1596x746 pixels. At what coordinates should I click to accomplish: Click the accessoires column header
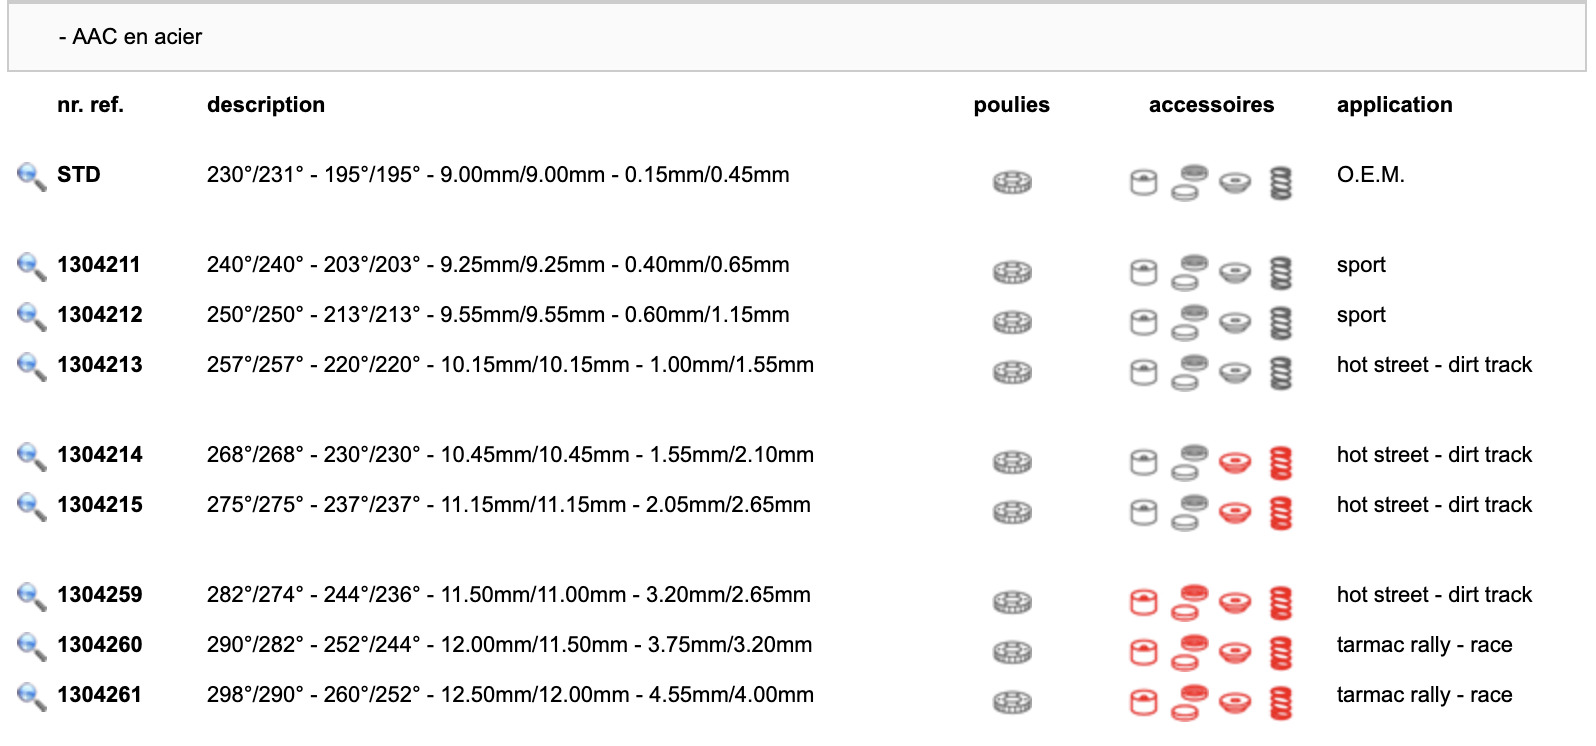point(1211,105)
